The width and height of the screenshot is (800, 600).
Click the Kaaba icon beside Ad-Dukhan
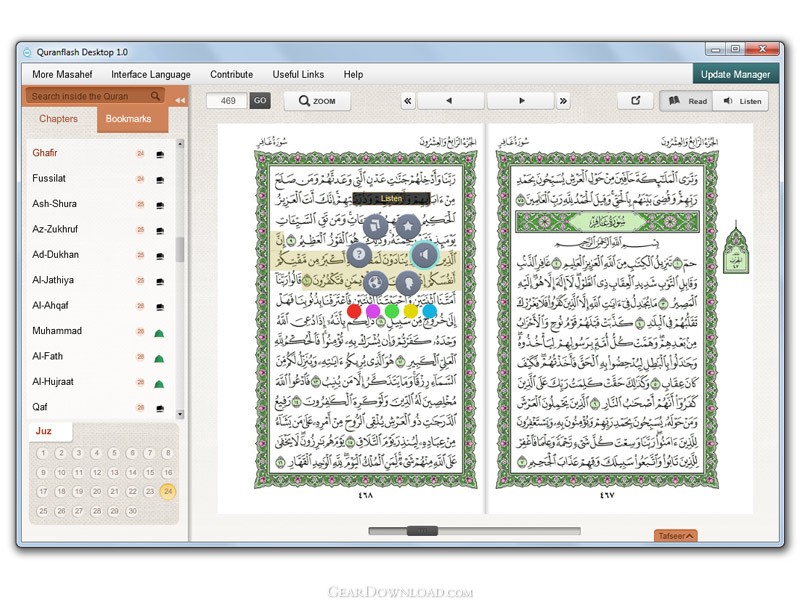click(x=160, y=256)
